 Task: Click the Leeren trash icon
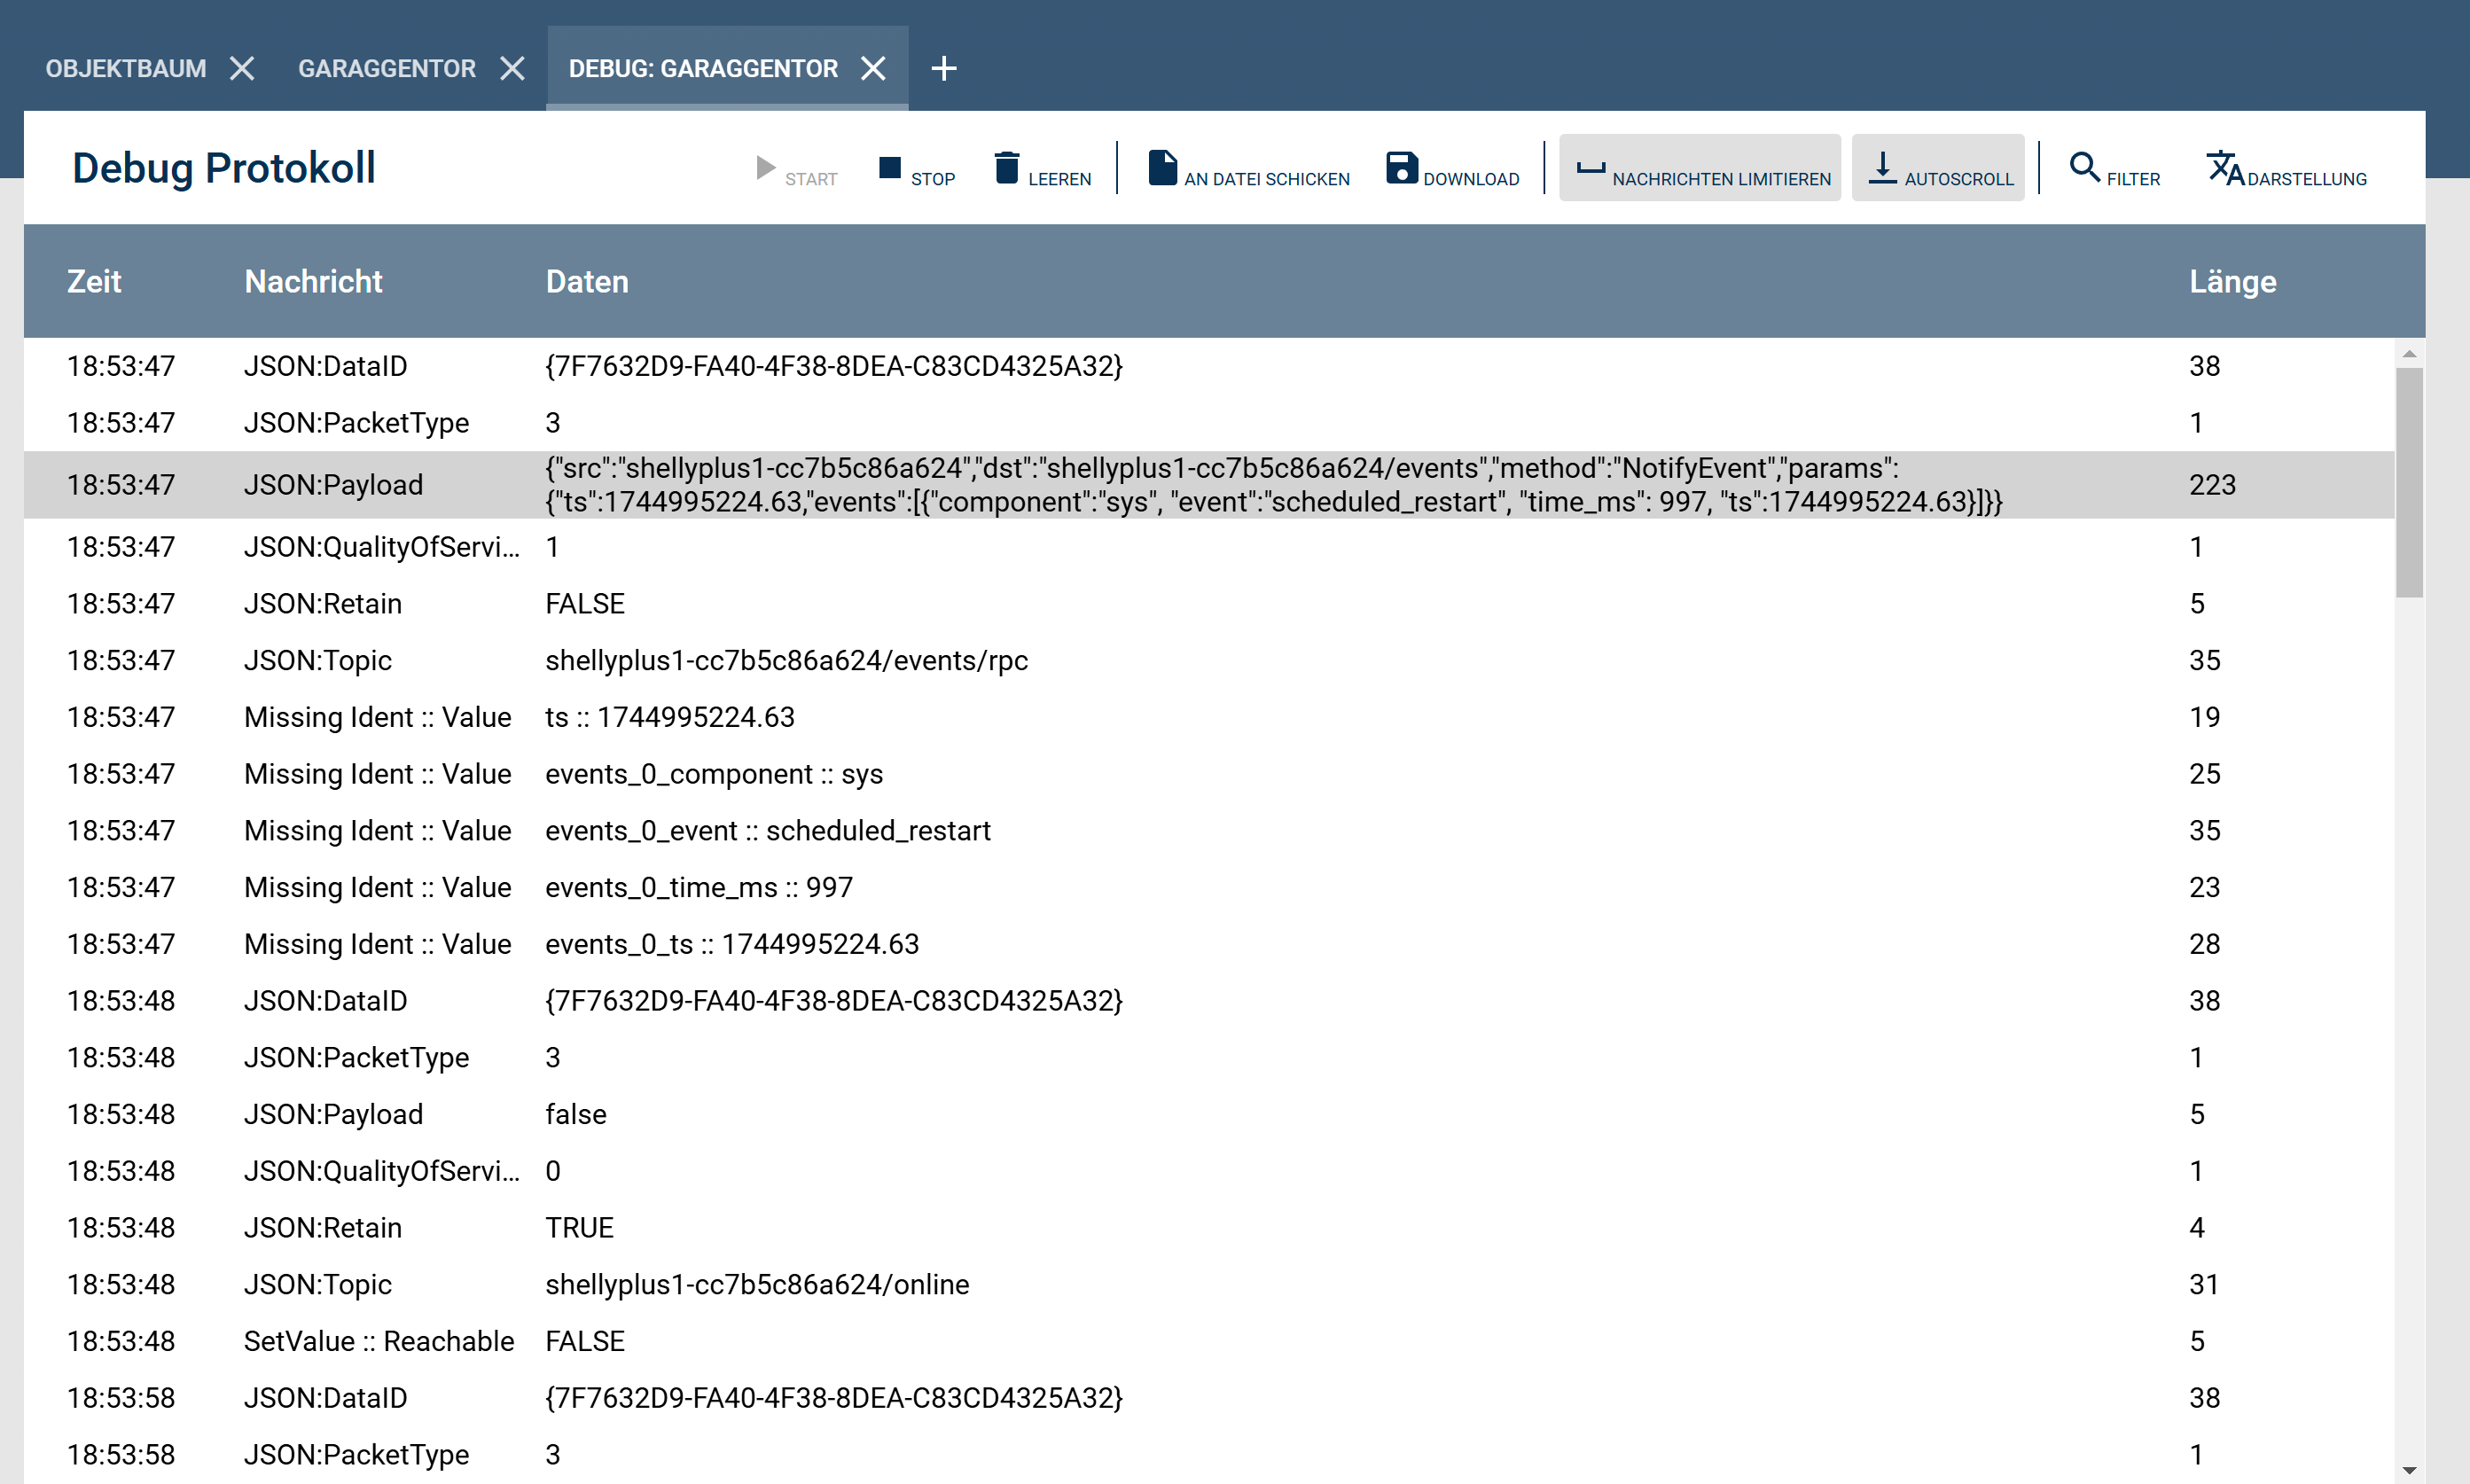(1007, 168)
